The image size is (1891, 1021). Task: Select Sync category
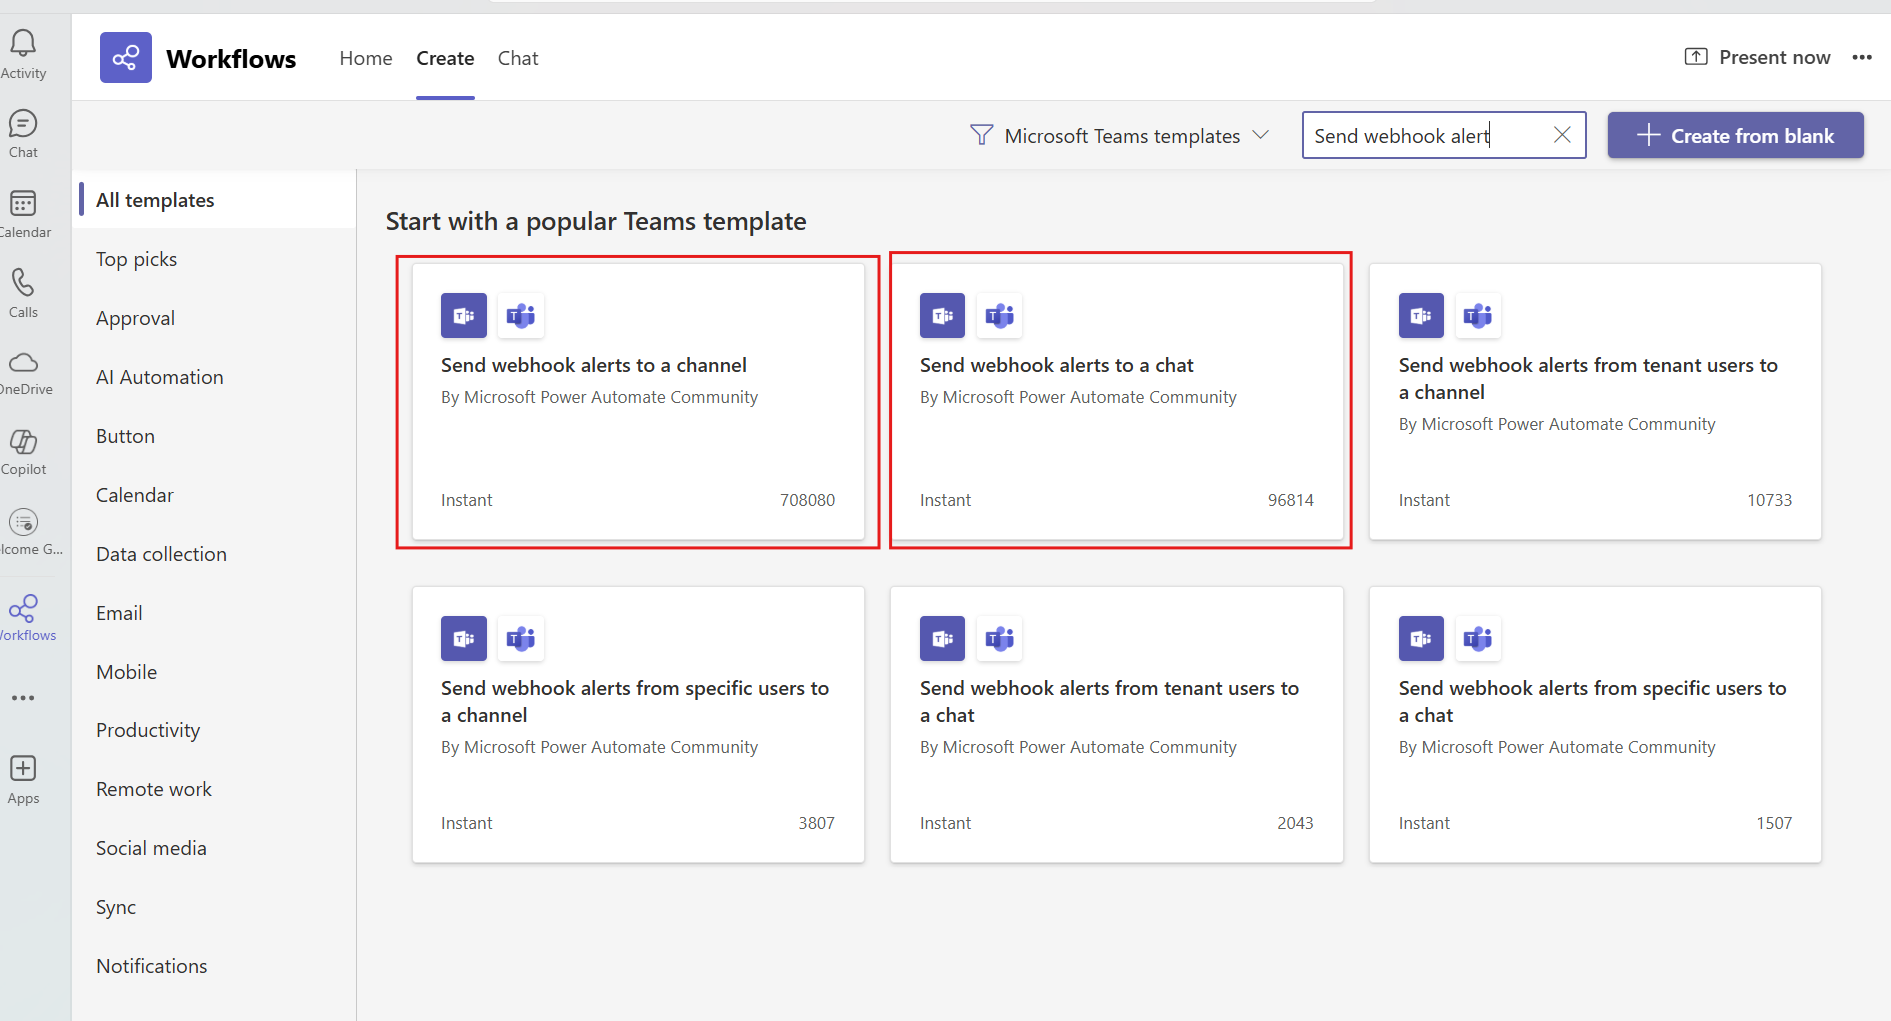click(216, 907)
